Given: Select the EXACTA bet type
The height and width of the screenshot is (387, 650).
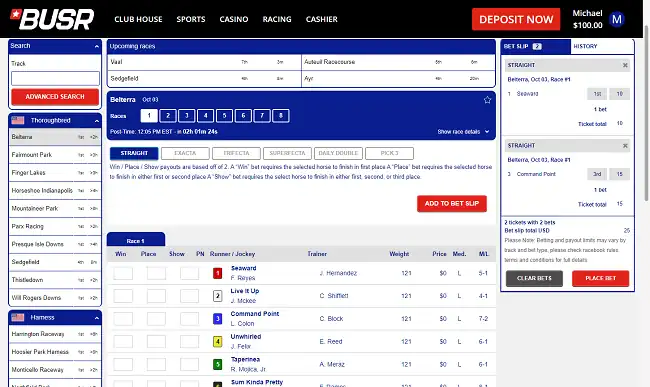Looking at the screenshot, I should [x=185, y=153].
